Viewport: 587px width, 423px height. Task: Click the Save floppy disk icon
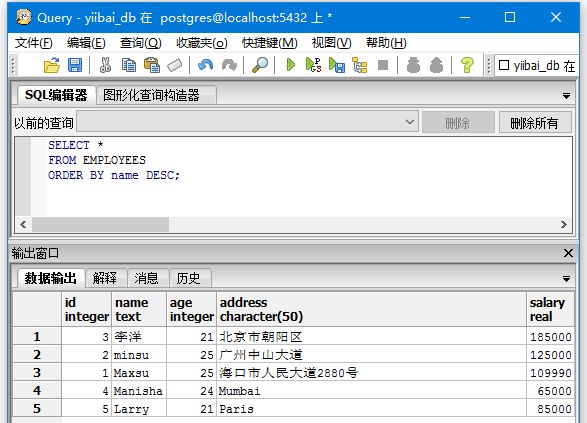point(75,66)
